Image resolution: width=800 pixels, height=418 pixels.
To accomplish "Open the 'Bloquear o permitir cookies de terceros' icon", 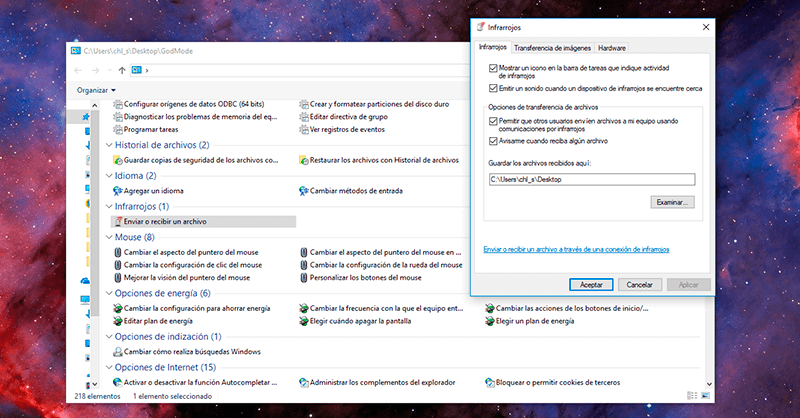I will (490, 382).
